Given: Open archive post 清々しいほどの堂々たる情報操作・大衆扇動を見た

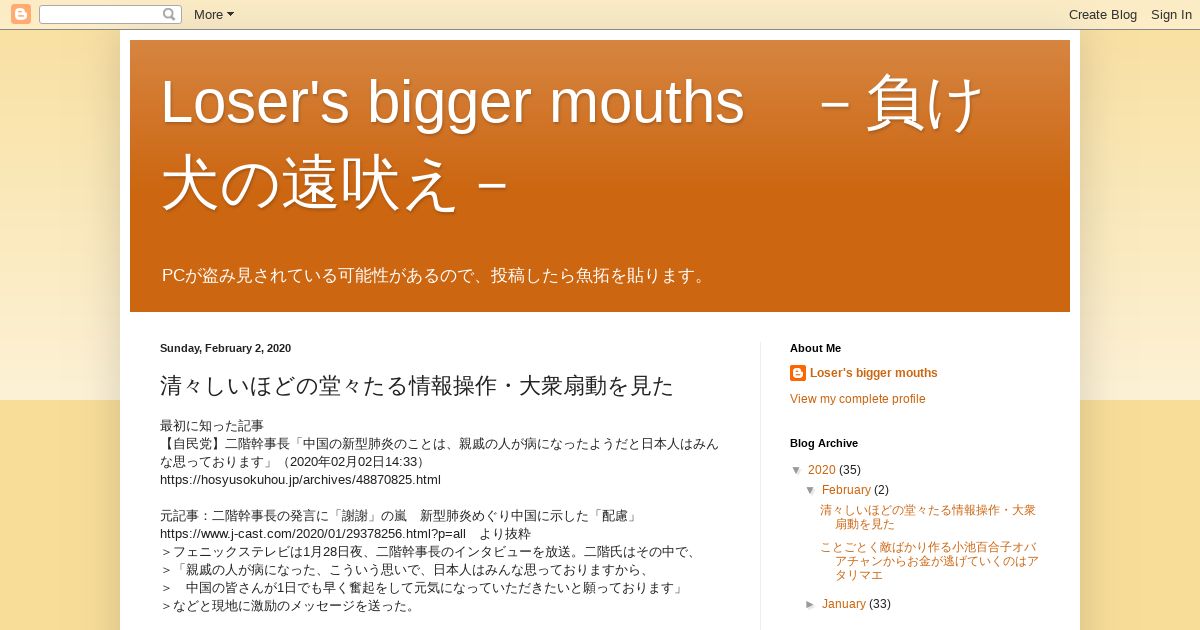Looking at the screenshot, I should tap(928, 517).
